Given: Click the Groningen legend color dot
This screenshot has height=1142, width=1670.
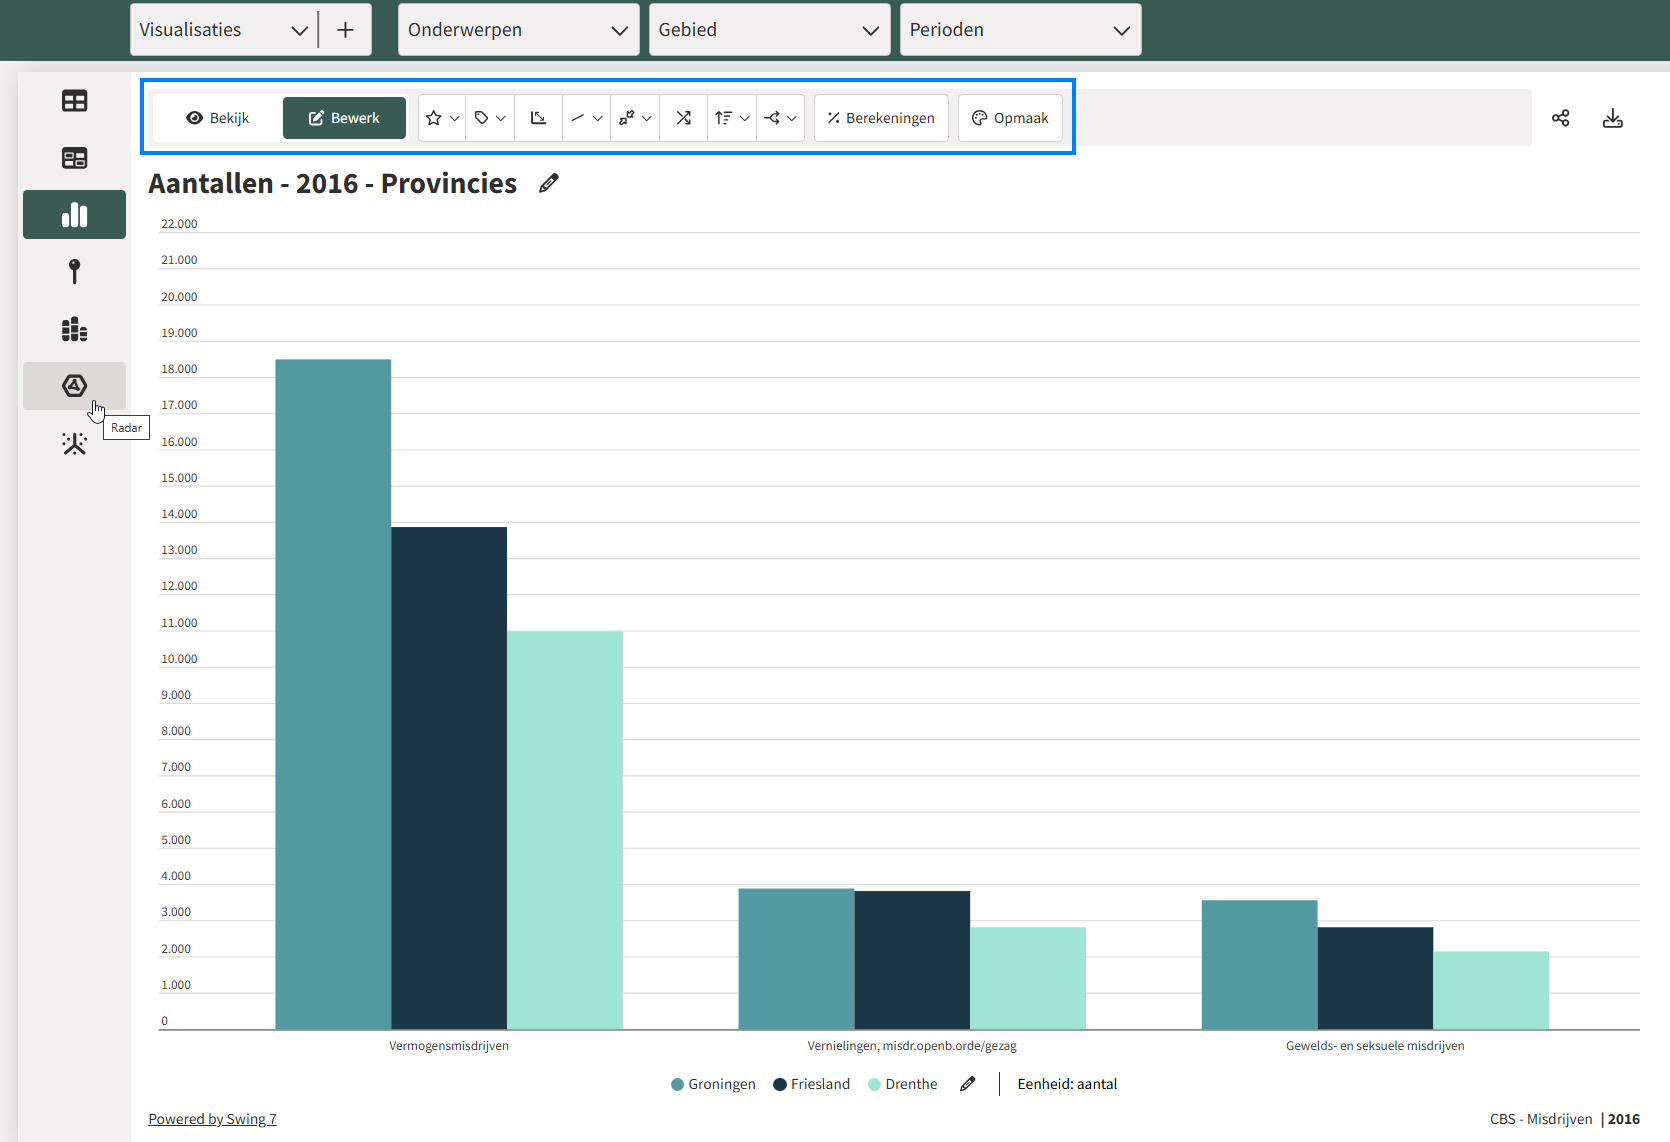Looking at the screenshot, I should coord(677,1084).
